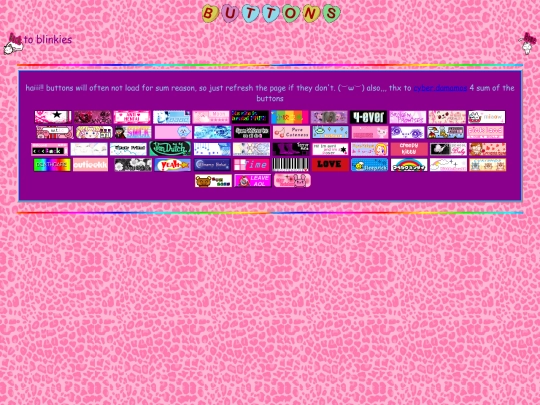The height and width of the screenshot is (405, 540).
Task: Click the green Von Dutch button
Action: click(170, 148)
